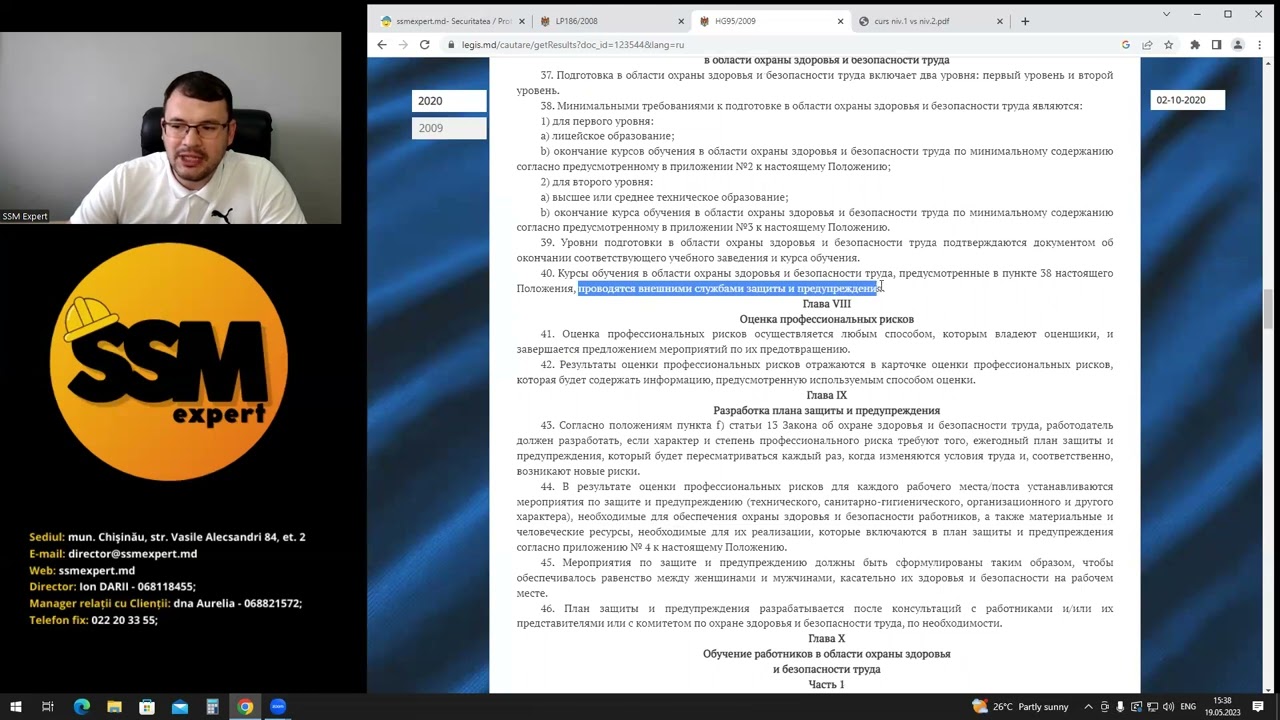Image resolution: width=1280 pixels, height=720 pixels.
Task: Click the 'Глава VIII' chapter heading
Action: (826, 304)
